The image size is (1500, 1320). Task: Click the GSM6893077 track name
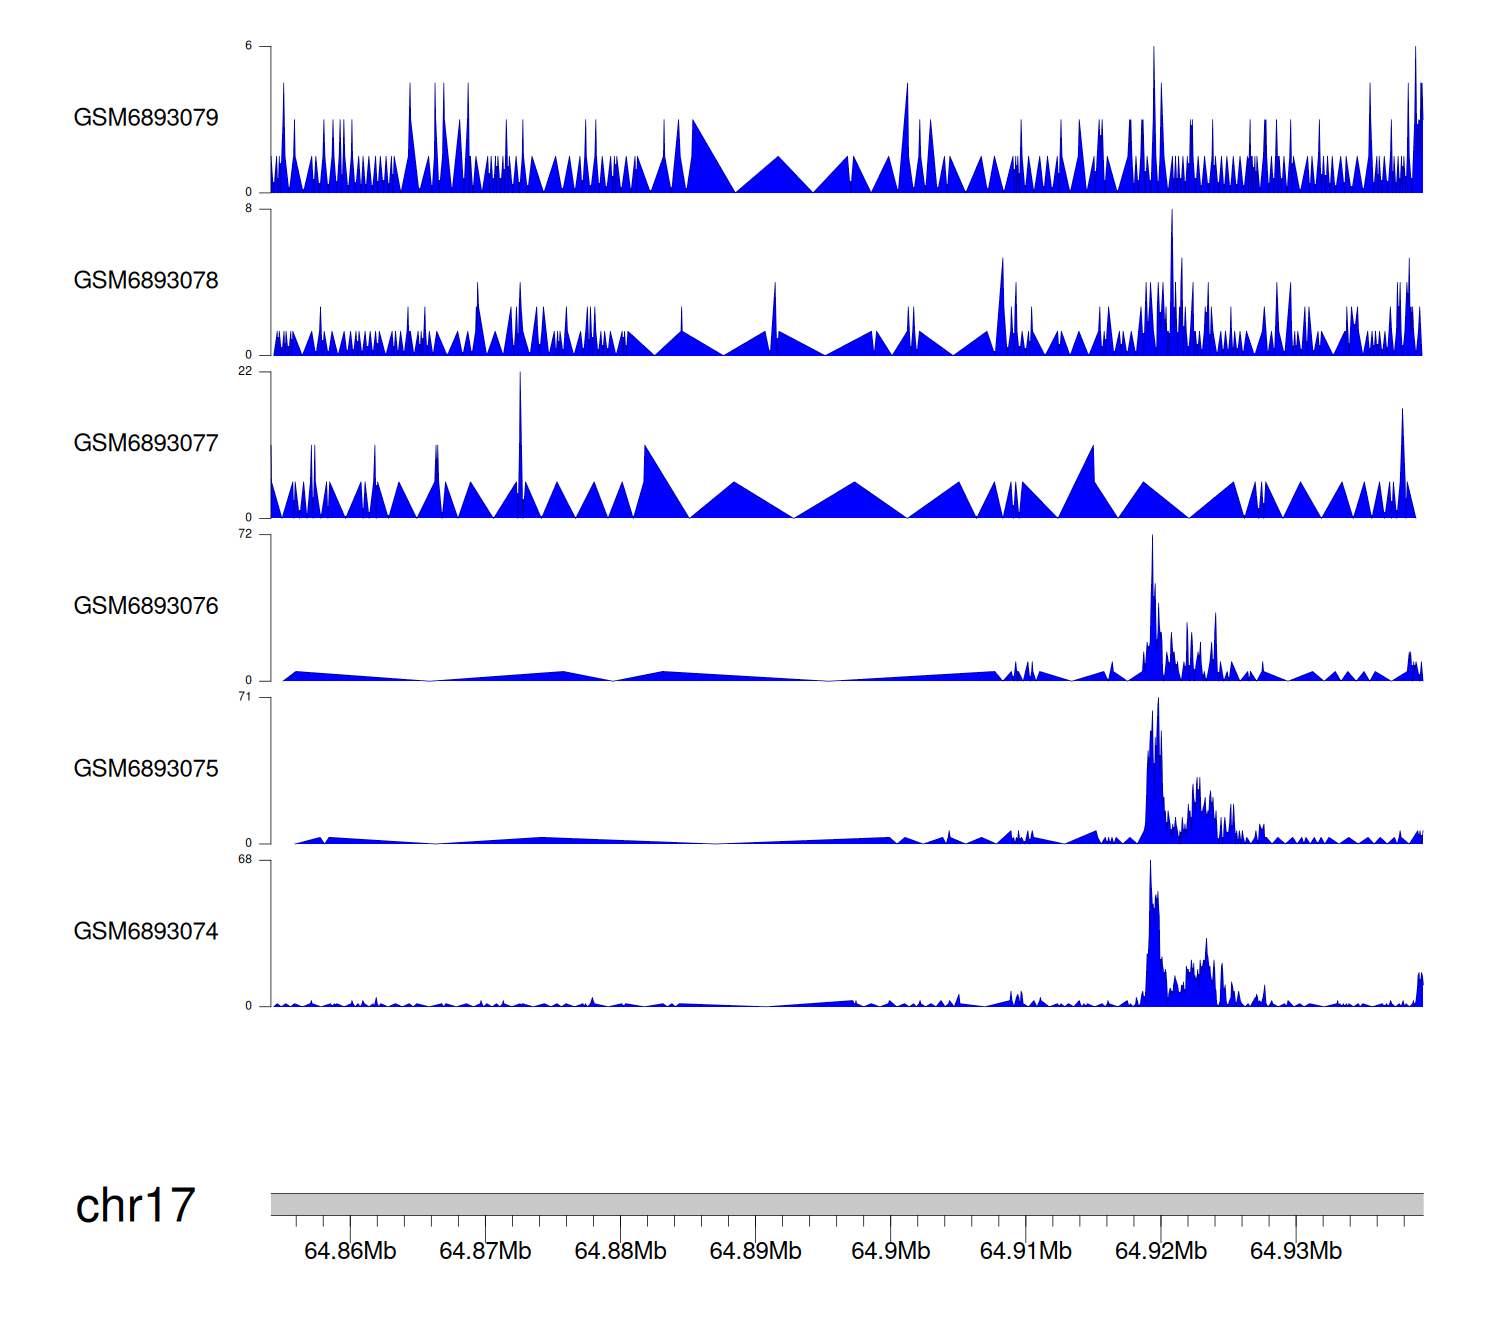pyautogui.click(x=146, y=443)
